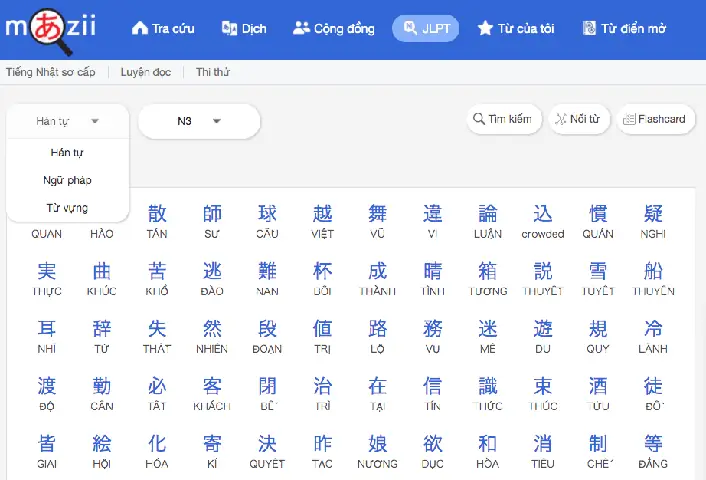Click the Nối từ button
The height and width of the screenshot is (480, 706).
(x=579, y=119)
